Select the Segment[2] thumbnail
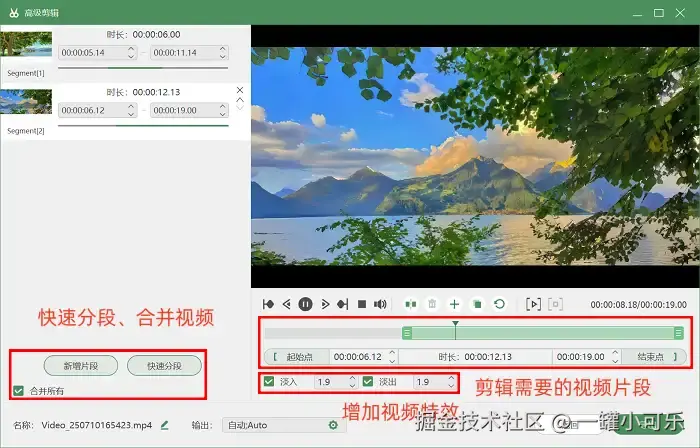This screenshot has height=448, width=700. click(26, 101)
